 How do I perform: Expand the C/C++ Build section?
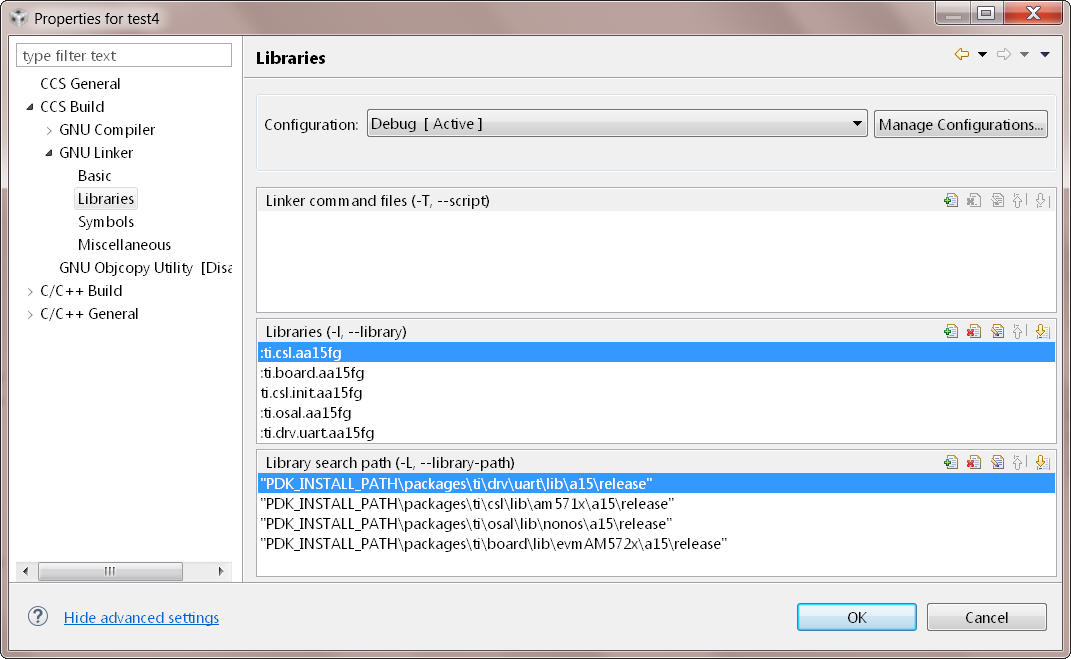click(29, 290)
